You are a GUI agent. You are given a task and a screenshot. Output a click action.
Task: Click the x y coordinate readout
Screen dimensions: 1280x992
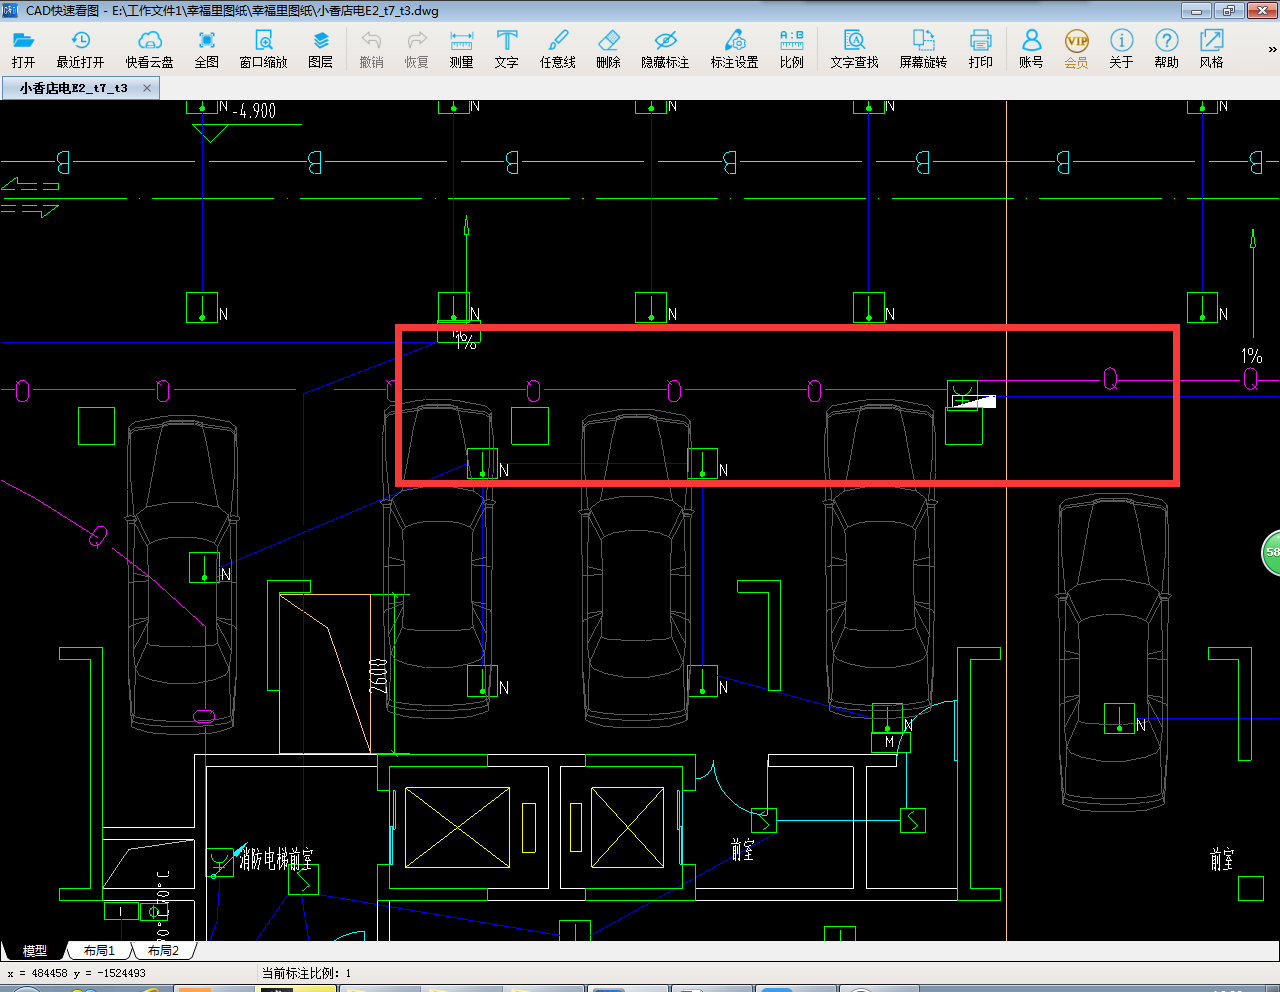[76, 973]
